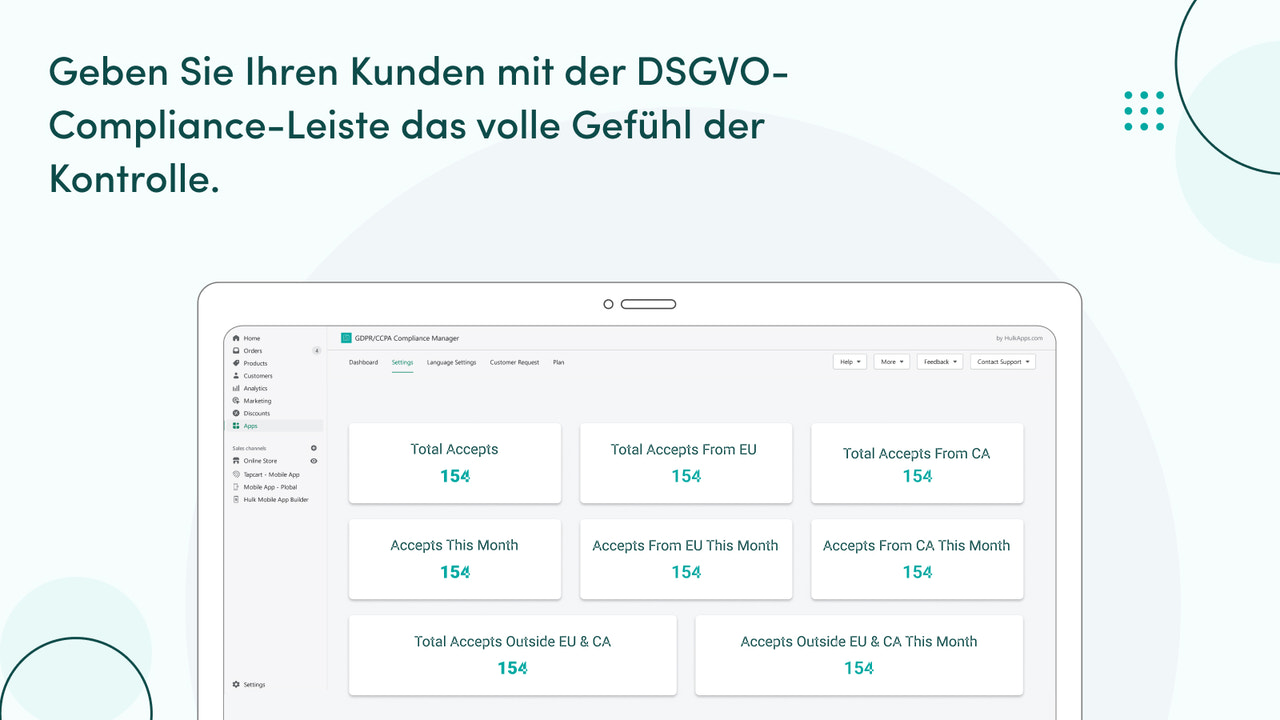Click the Orders count badge 4
The width and height of the screenshot is (1280, 720).
coord(317,351)
